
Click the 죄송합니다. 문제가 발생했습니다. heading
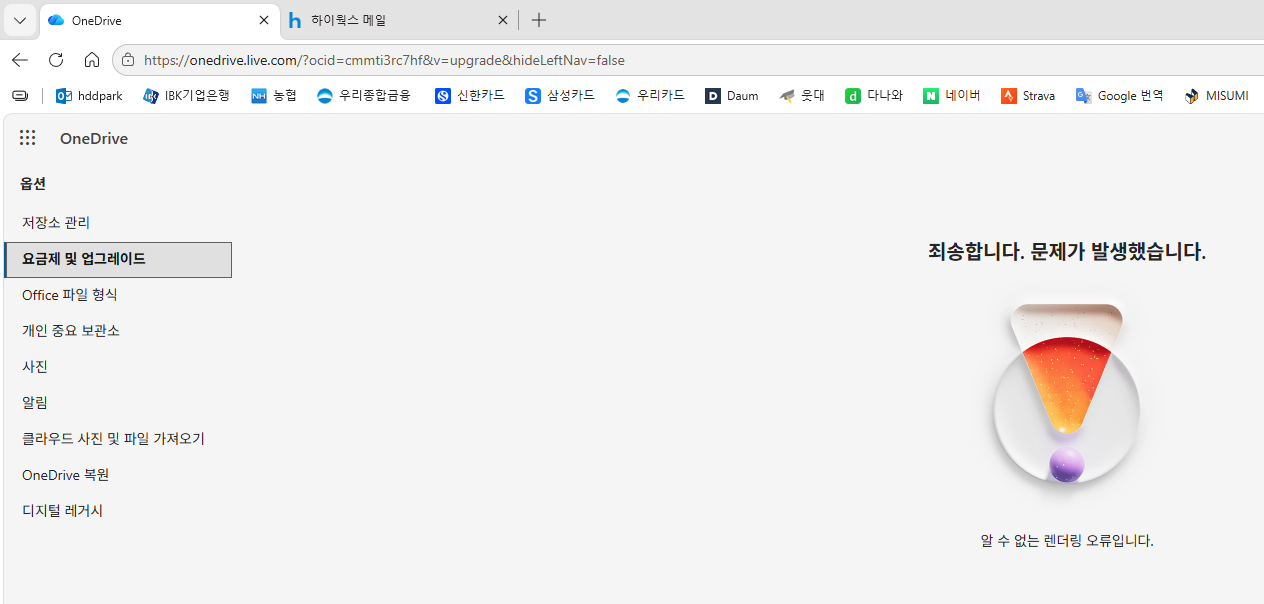(x=1067, y=252)
